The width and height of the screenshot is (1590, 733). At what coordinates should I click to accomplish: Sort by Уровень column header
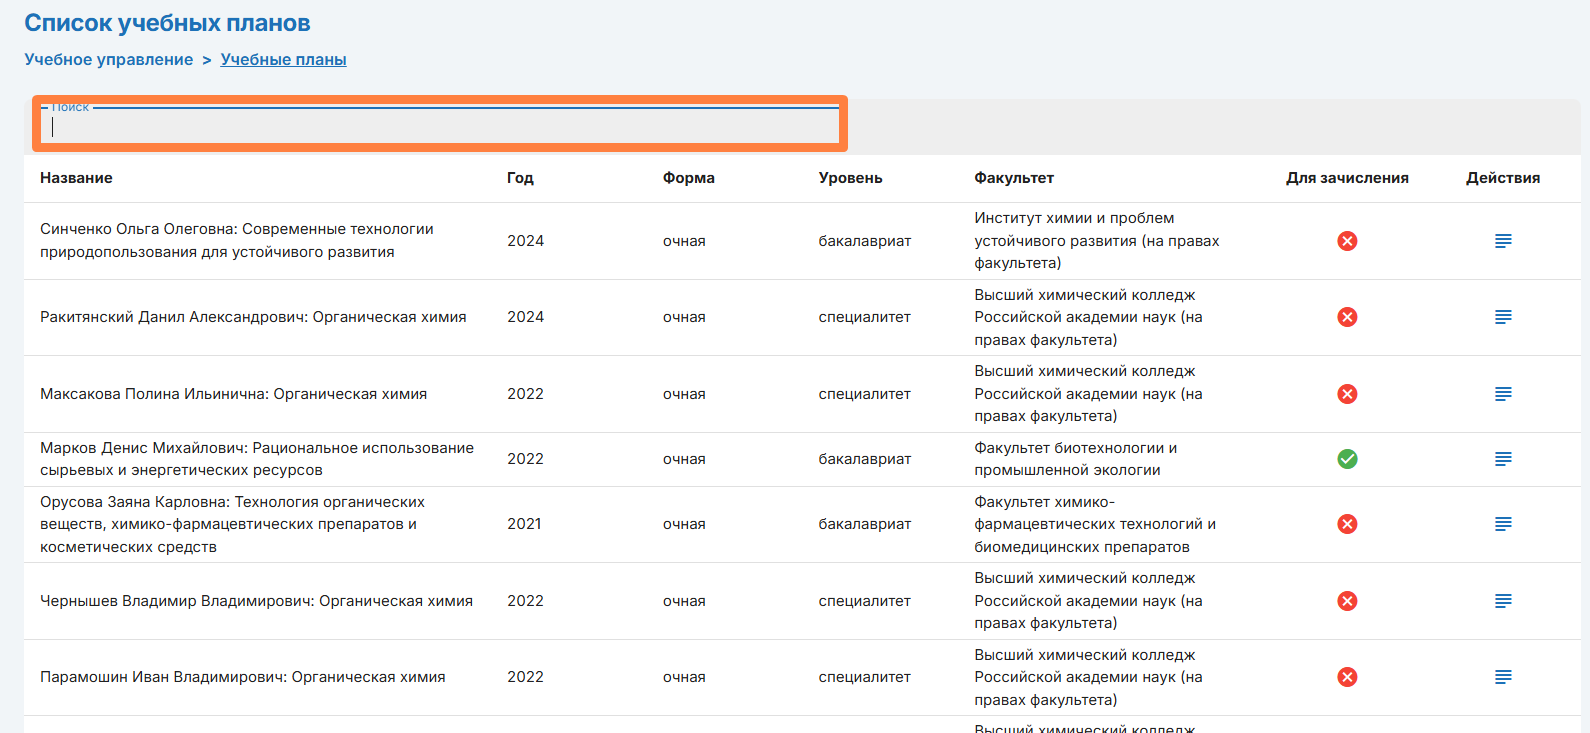click(x=850, y=178)
